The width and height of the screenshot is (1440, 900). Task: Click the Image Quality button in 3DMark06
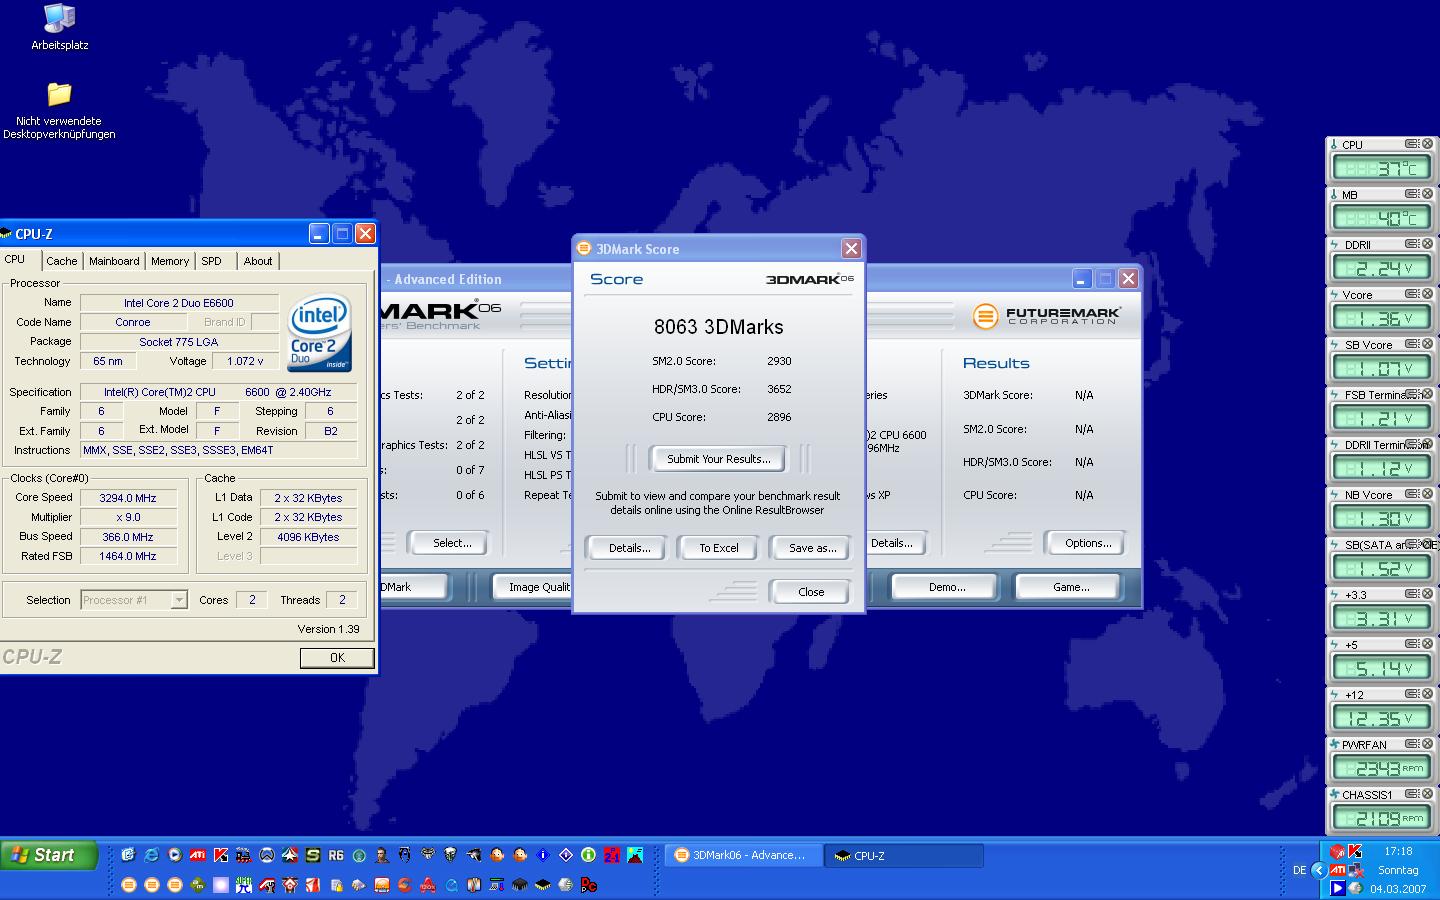tap(533, 587)
